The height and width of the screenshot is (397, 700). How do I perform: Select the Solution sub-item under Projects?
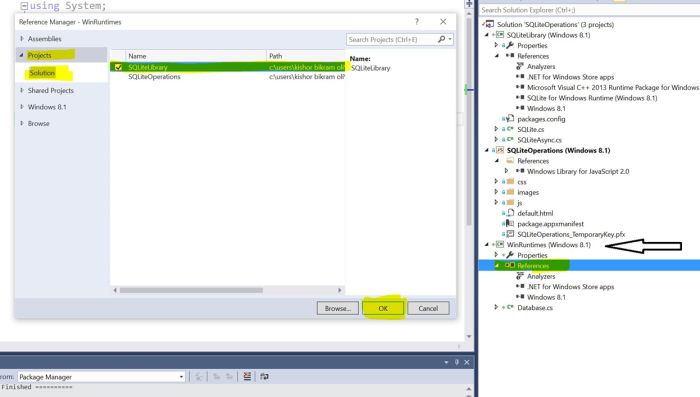[42, 73]
